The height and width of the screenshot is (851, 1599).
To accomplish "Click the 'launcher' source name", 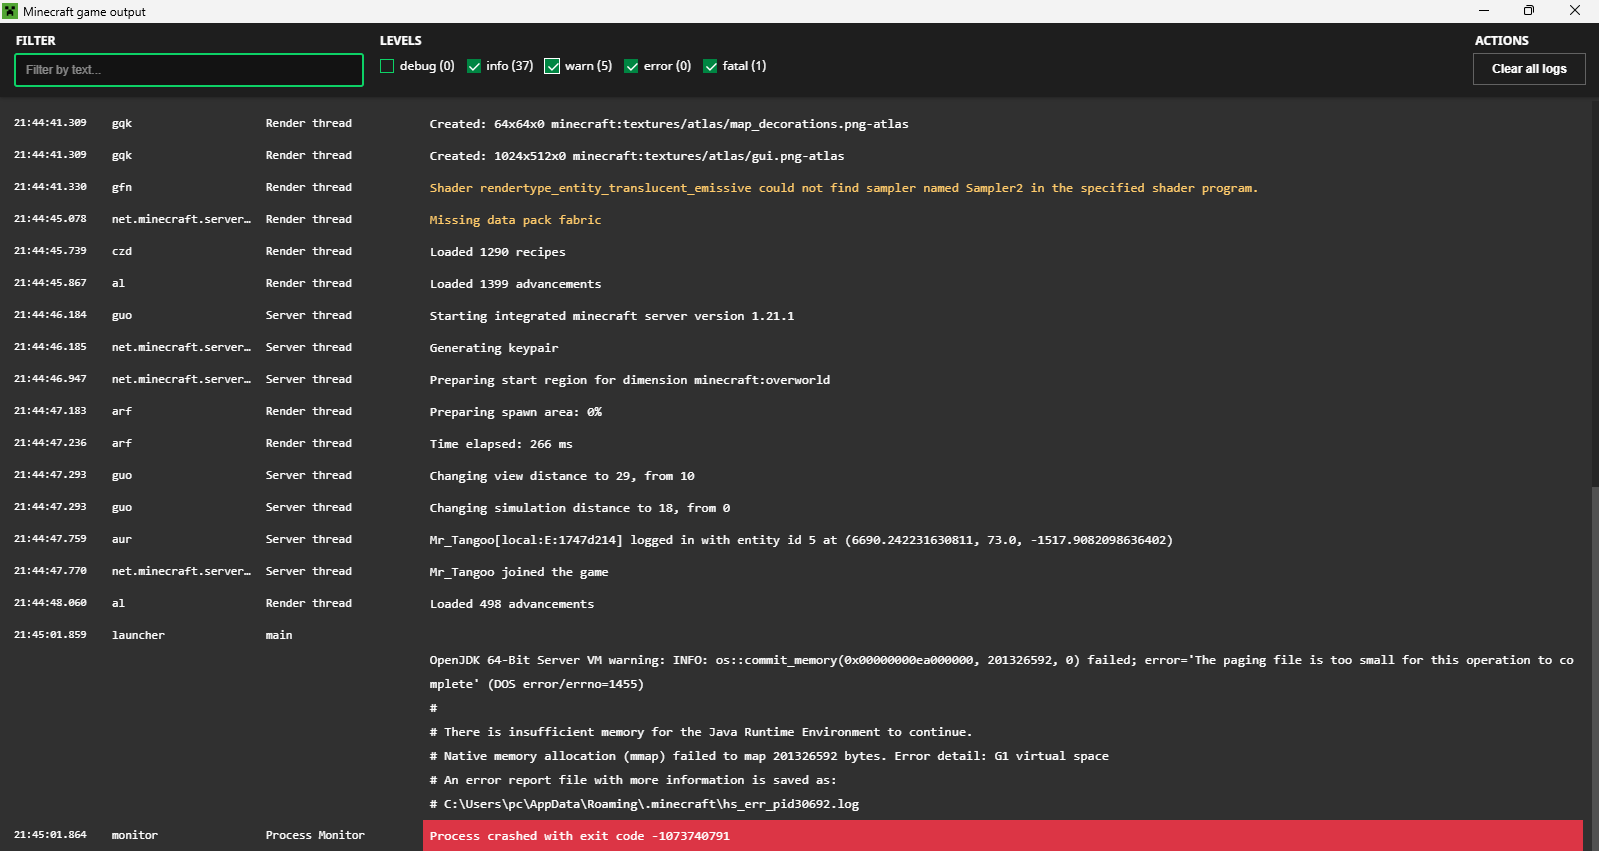I will pyautogui.click(x=138, y=635).
